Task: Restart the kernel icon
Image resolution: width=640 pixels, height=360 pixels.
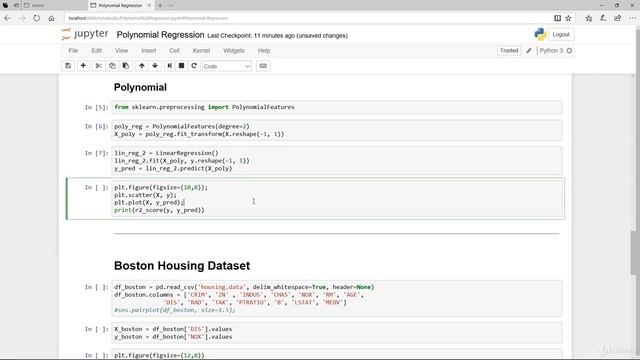Action: pyautogui.click(x=194, y=66)
